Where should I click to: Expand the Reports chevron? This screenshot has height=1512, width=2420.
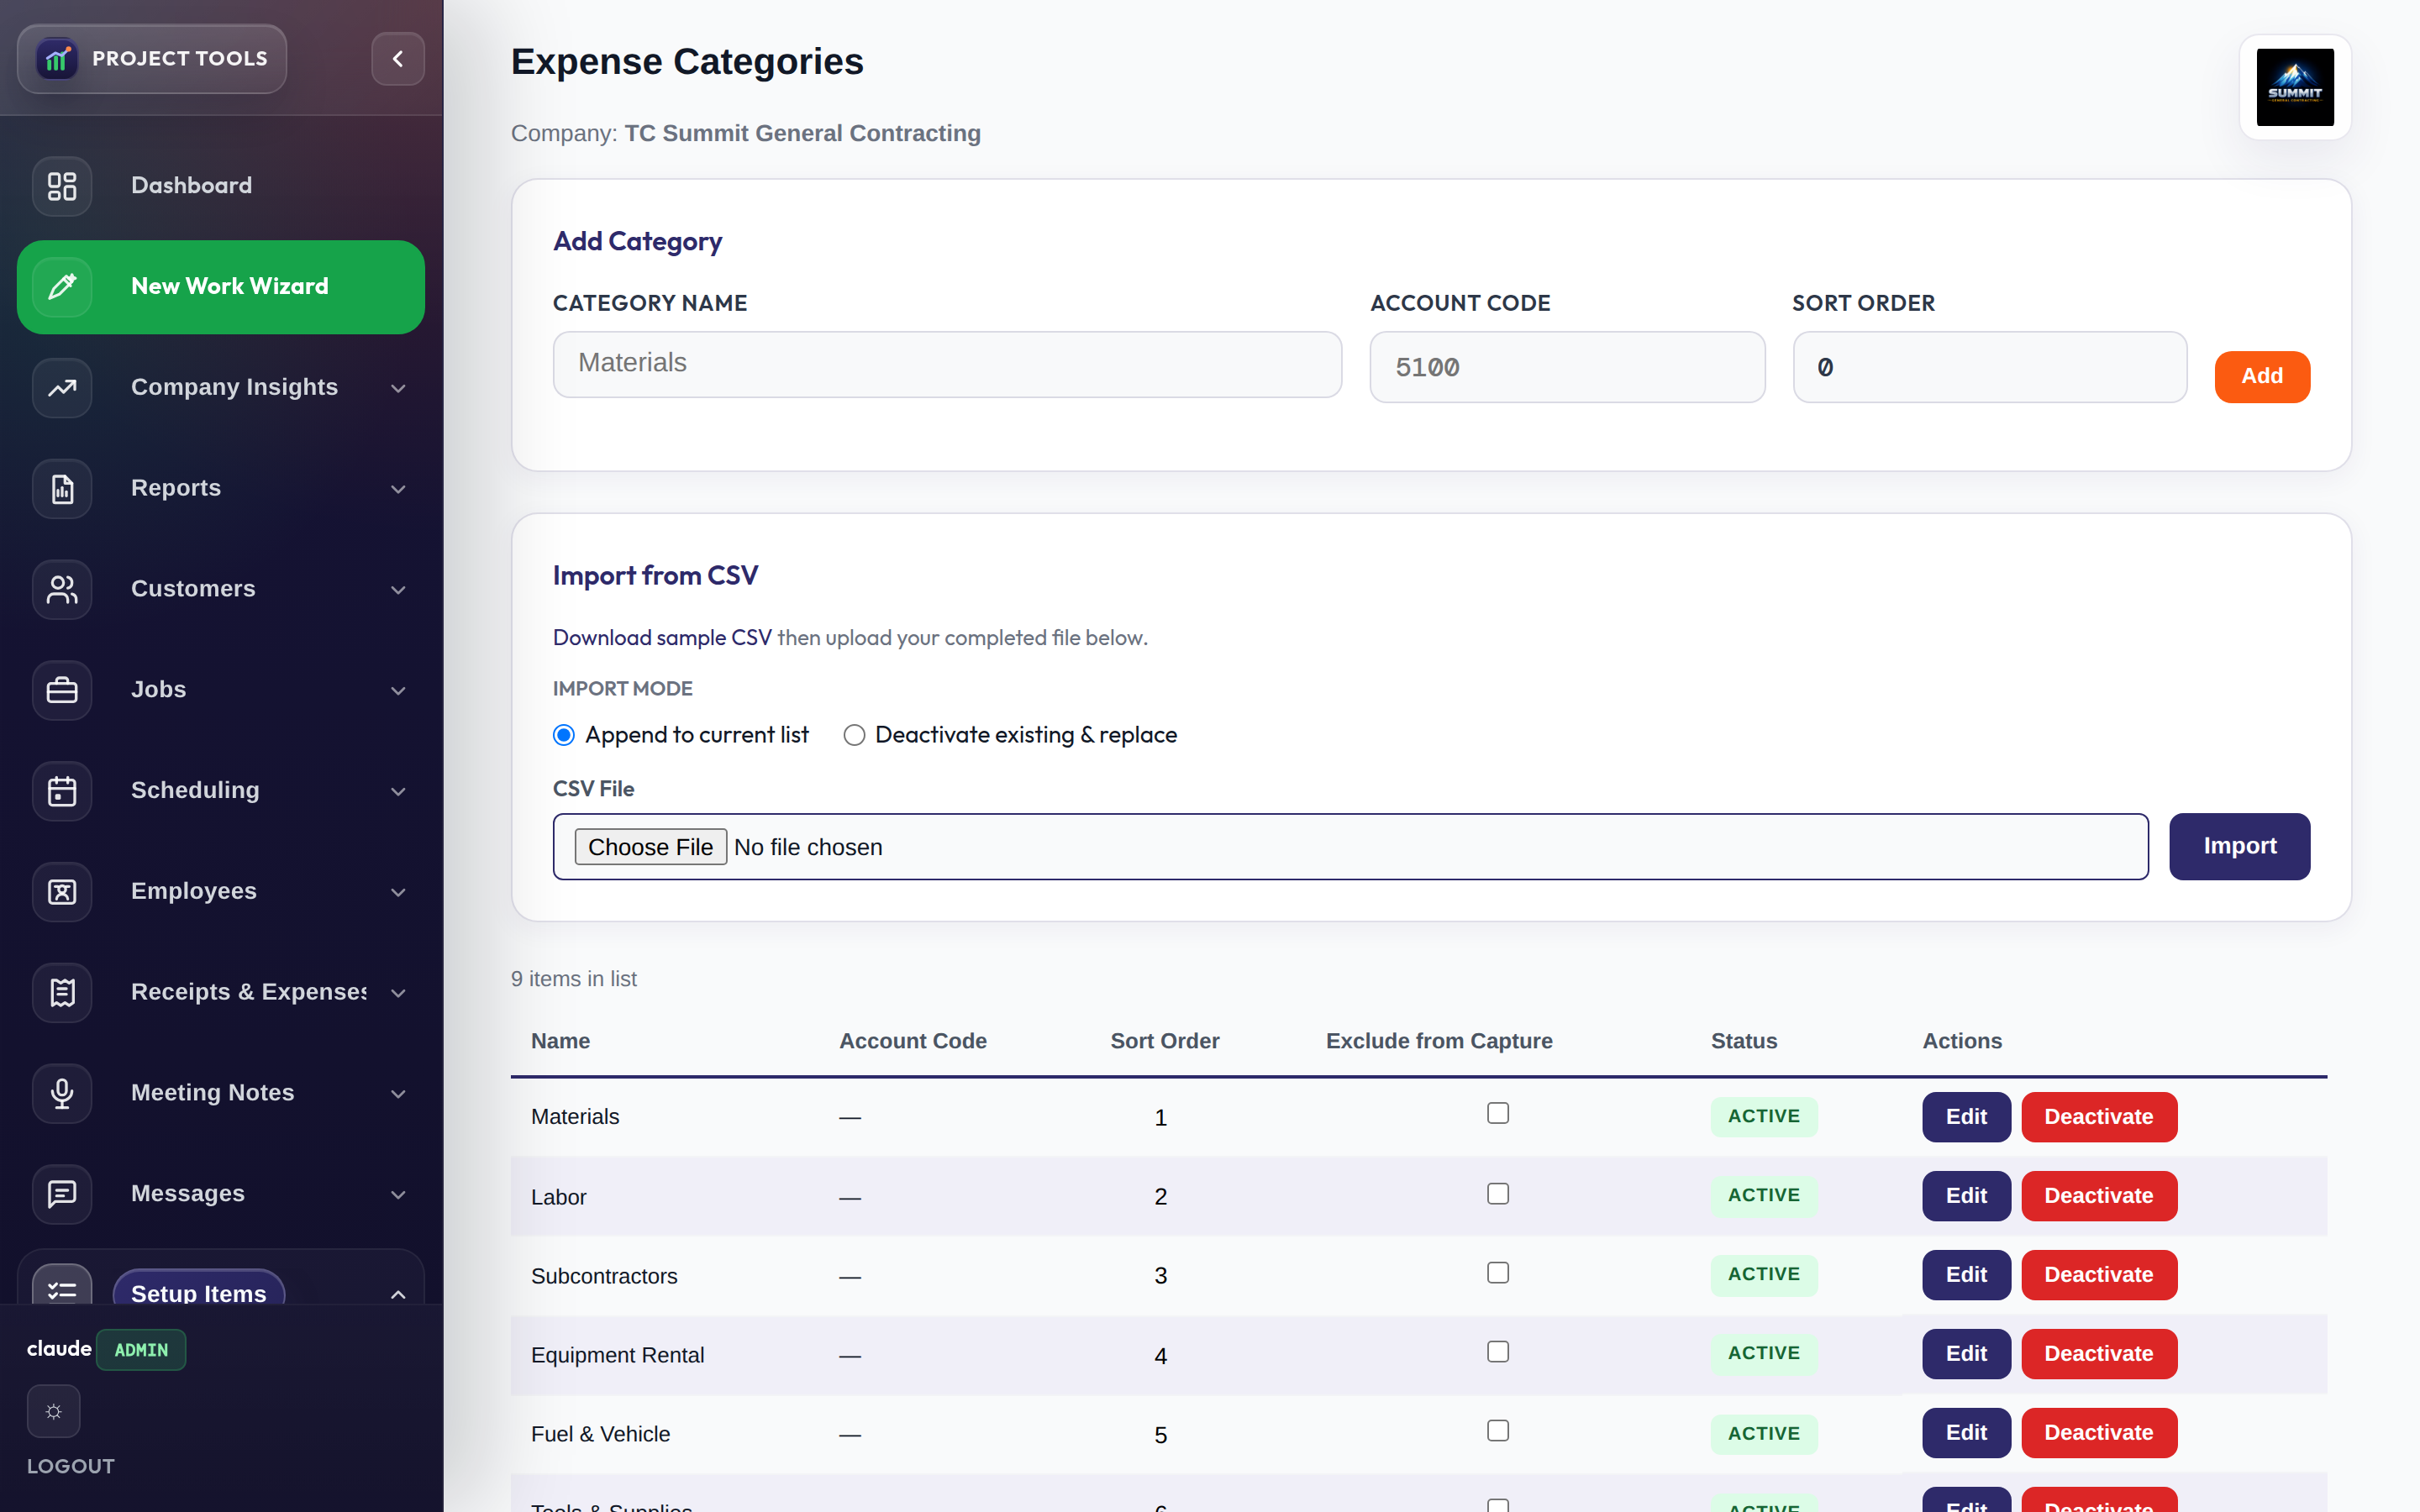pyautogui.click(x=398, y=489)
